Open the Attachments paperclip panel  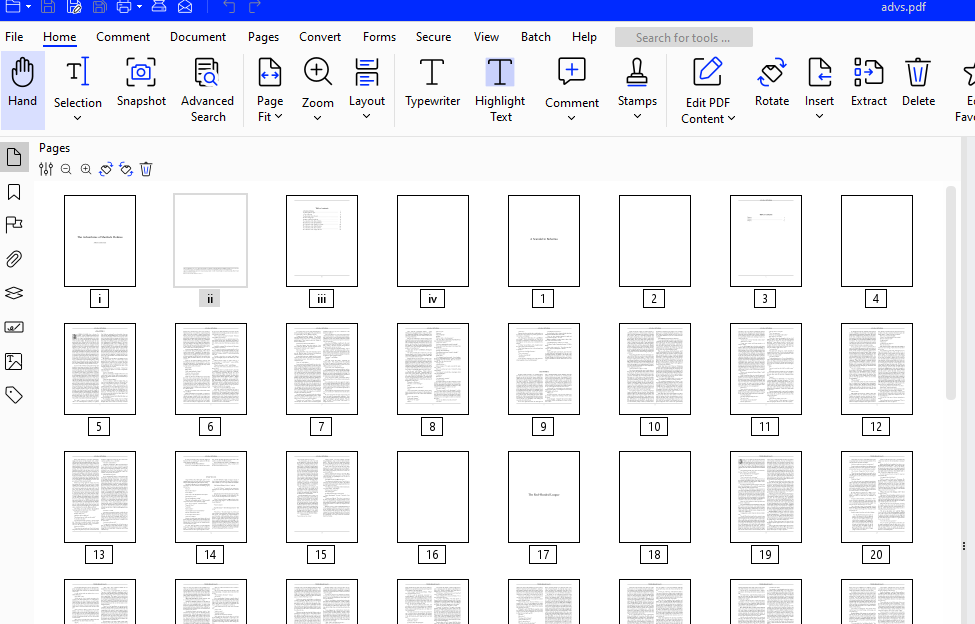[14, 259]
